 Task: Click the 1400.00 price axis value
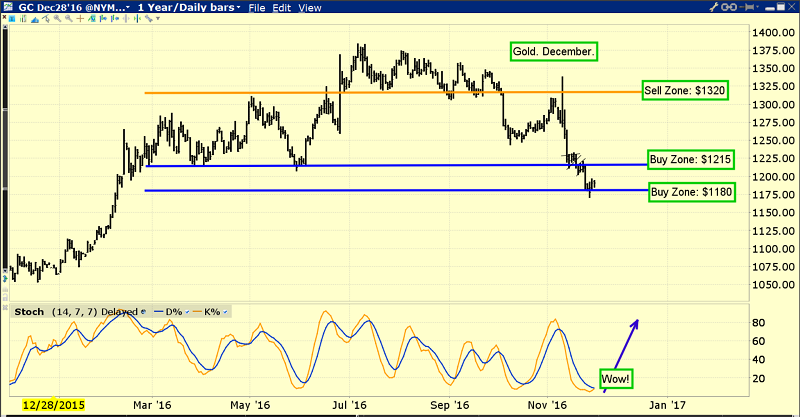[x=773, y=33]
